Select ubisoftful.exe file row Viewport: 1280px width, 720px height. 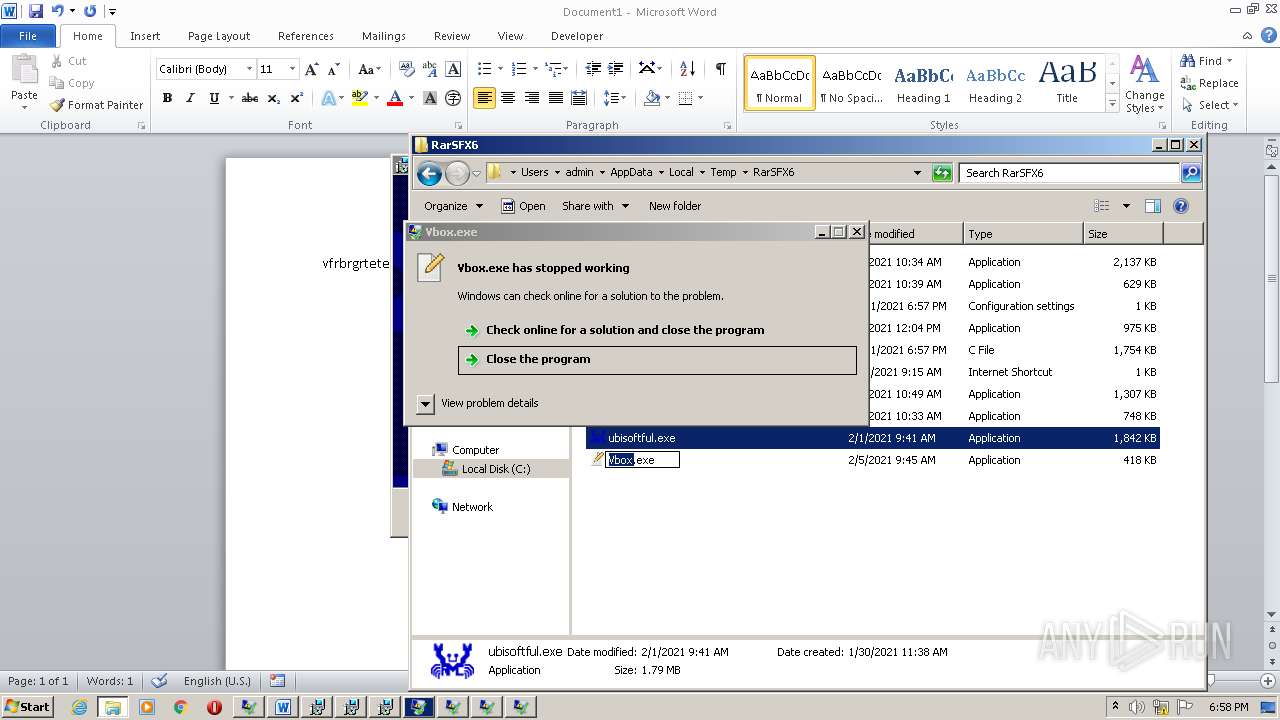tap(872, 438)
